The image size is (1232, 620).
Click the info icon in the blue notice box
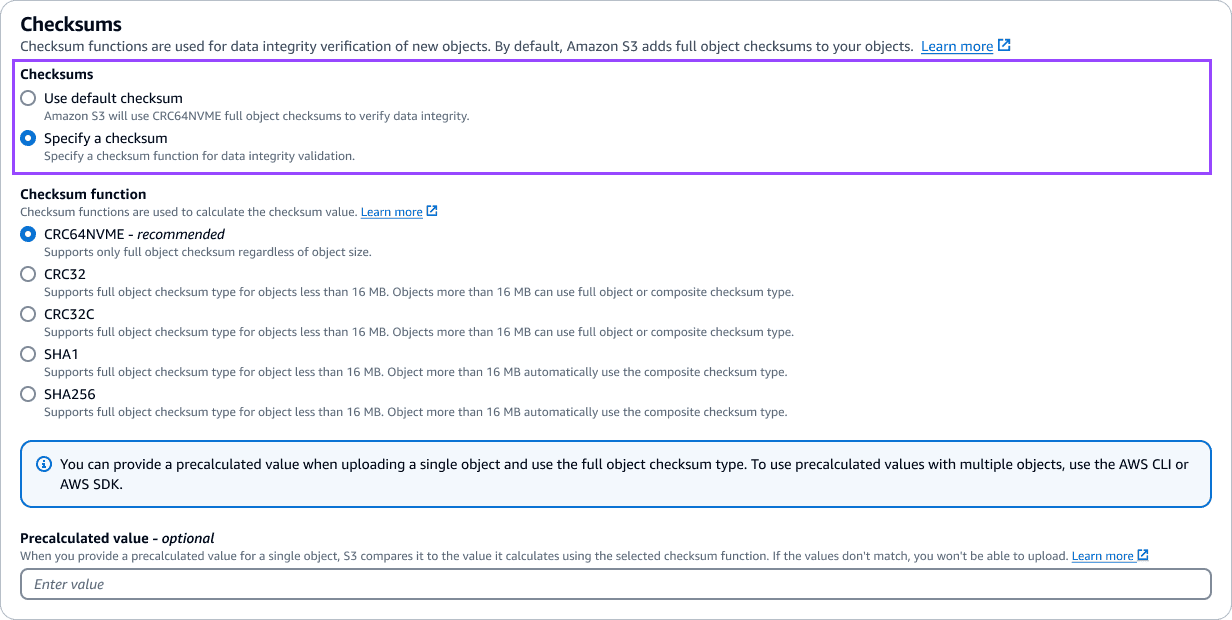click(x=44, y=465)
